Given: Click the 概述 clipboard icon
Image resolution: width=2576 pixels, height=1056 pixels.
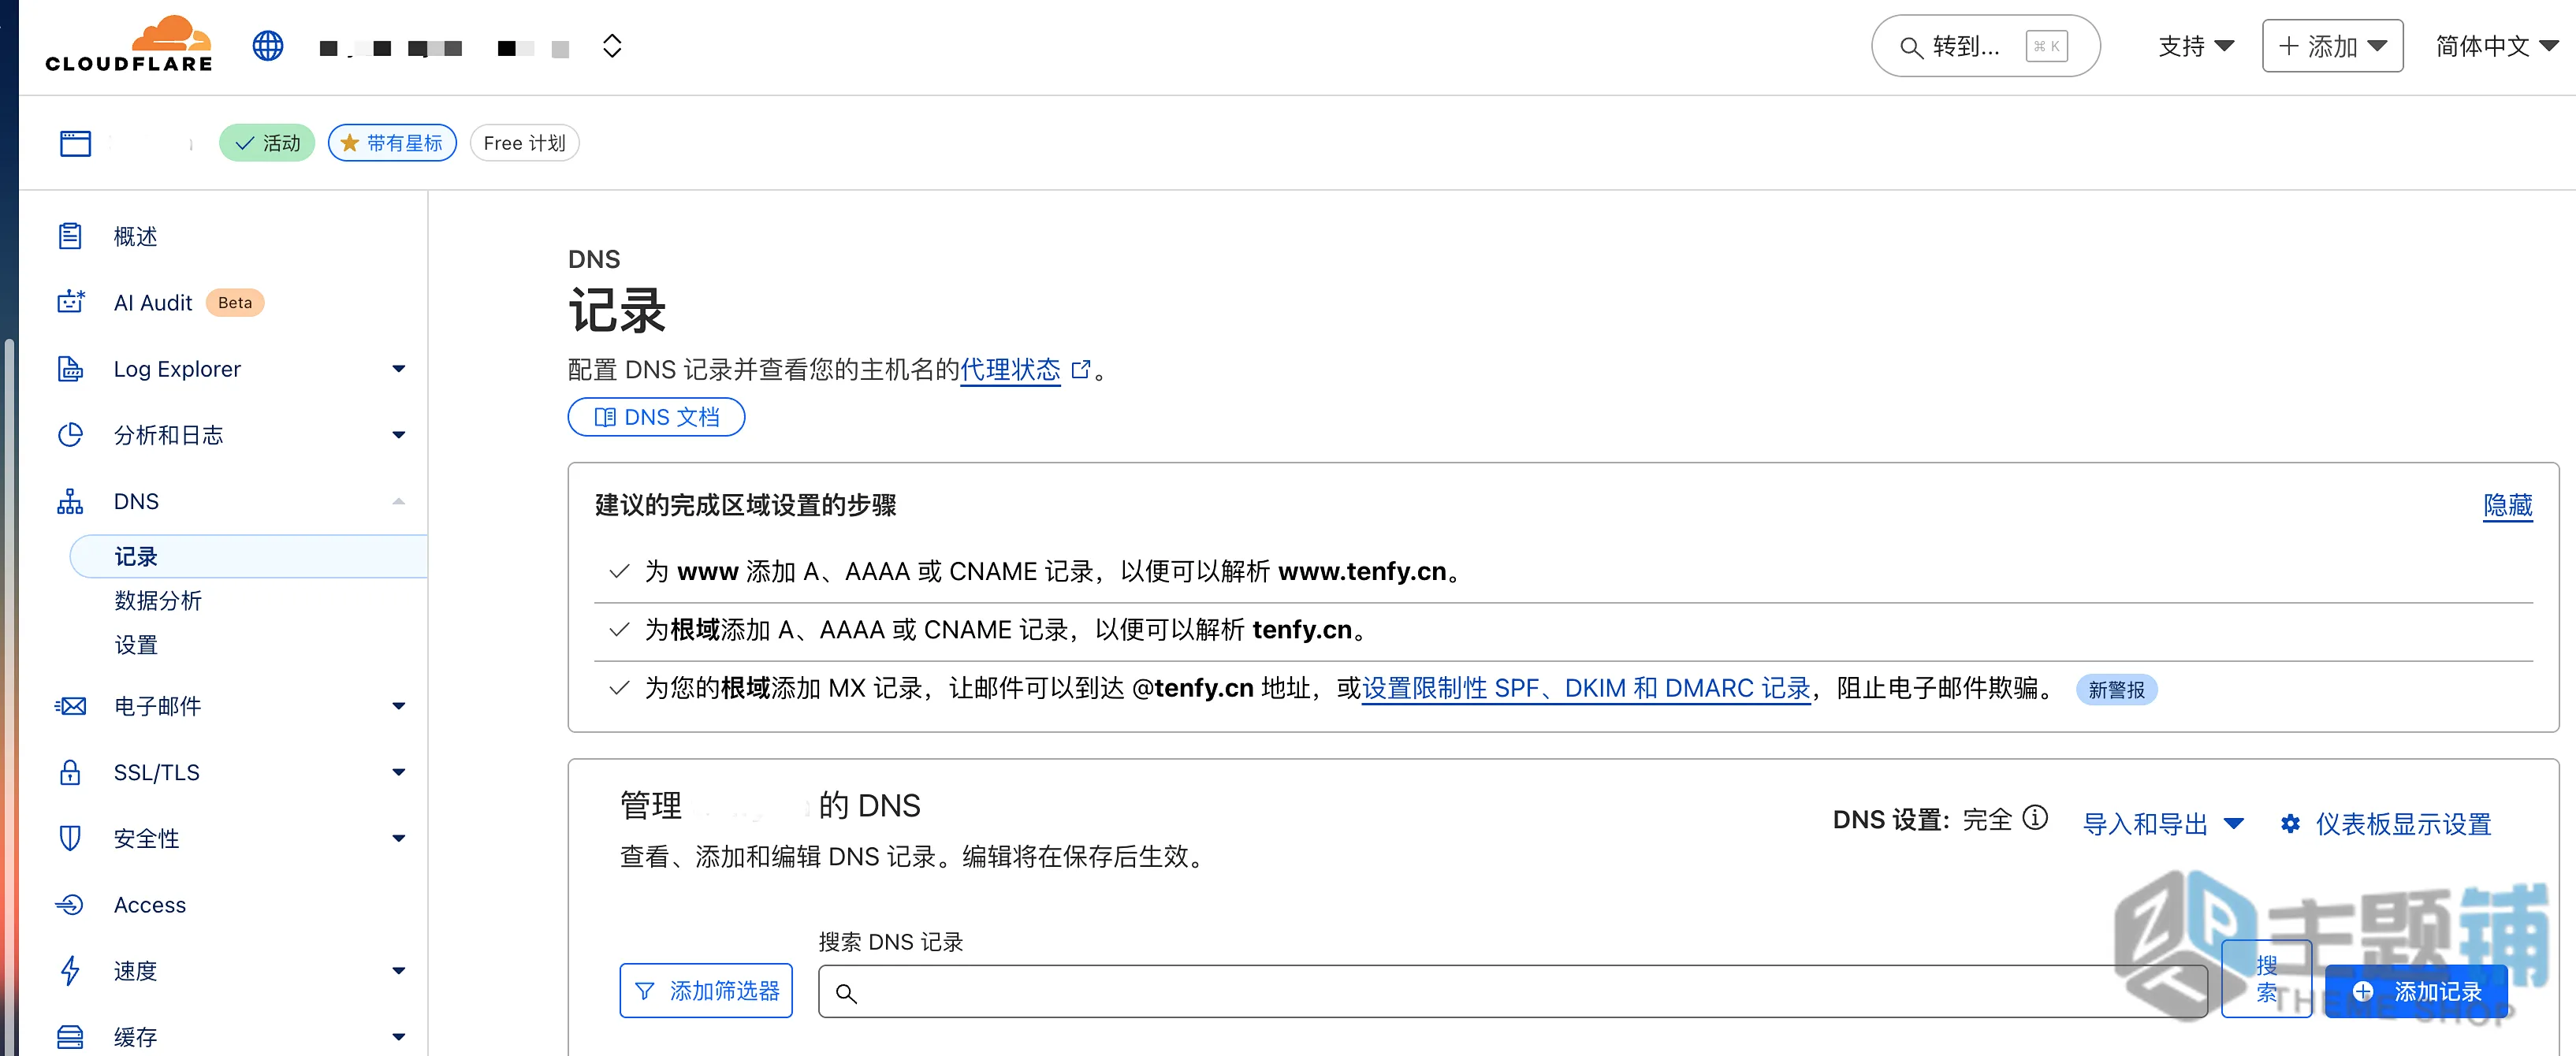Looking at the screenshot, I should click(x=70, y=237).
